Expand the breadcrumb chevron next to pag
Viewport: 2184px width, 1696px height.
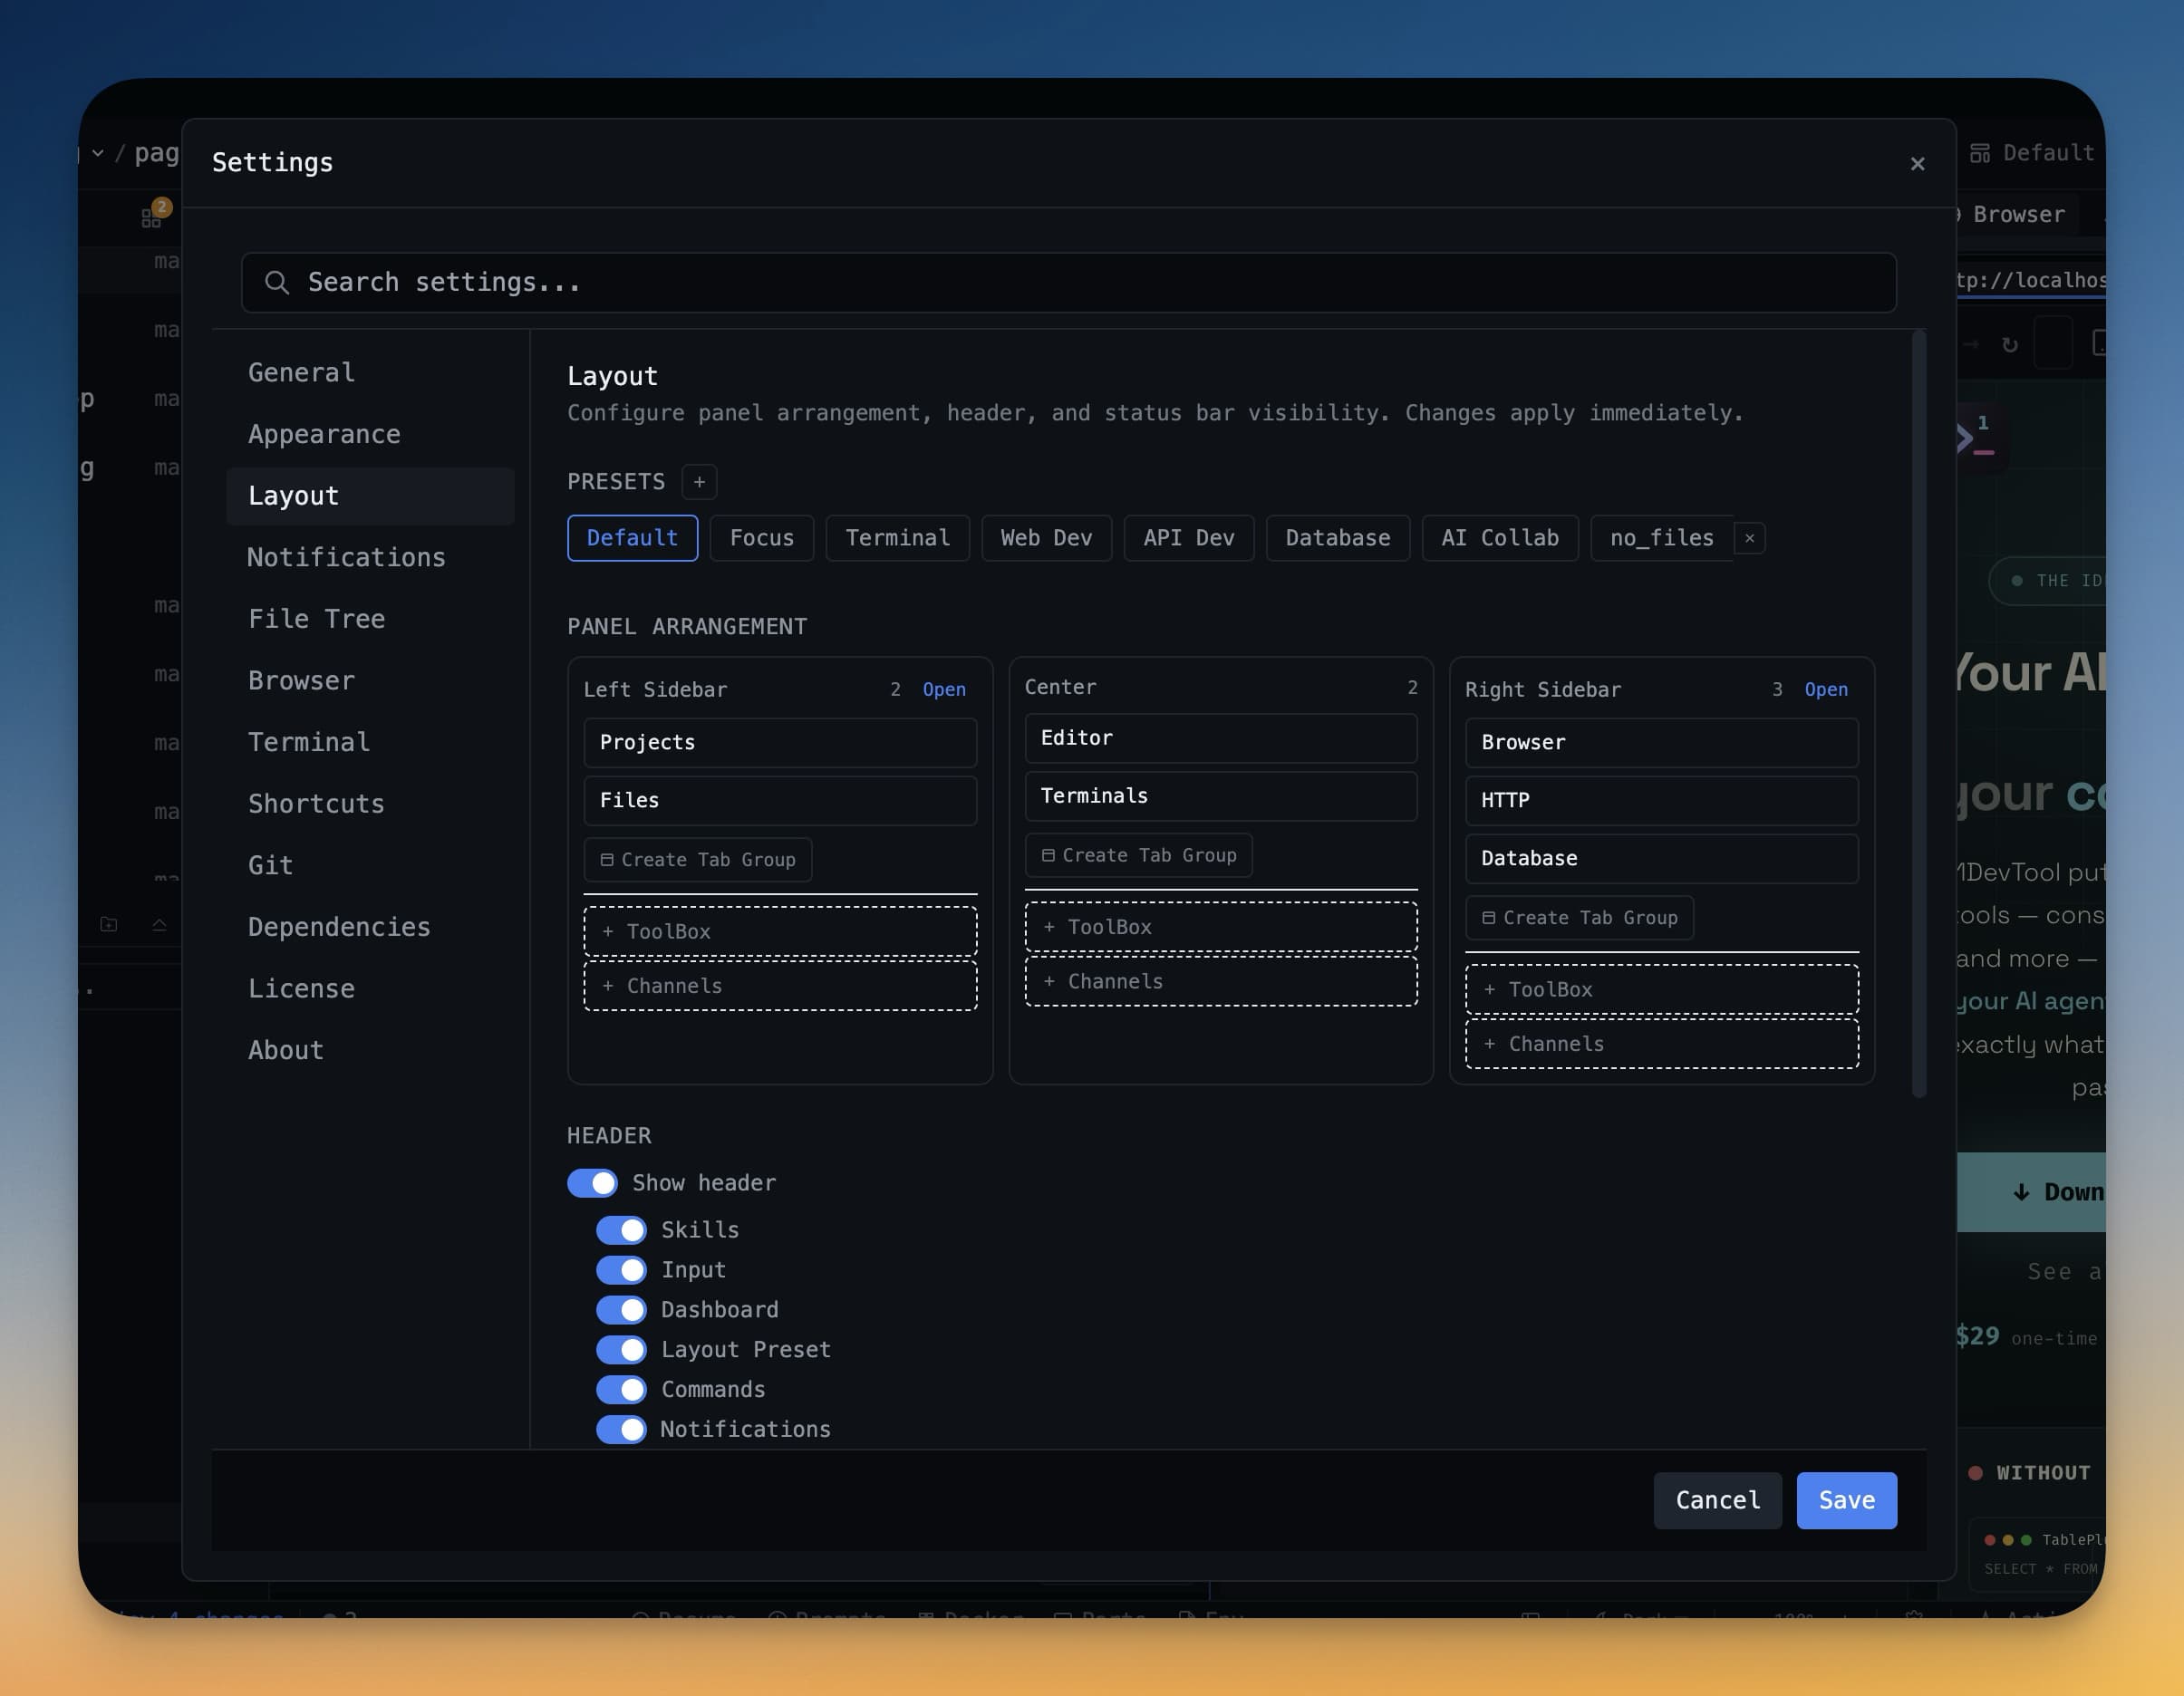coord(97,152)
